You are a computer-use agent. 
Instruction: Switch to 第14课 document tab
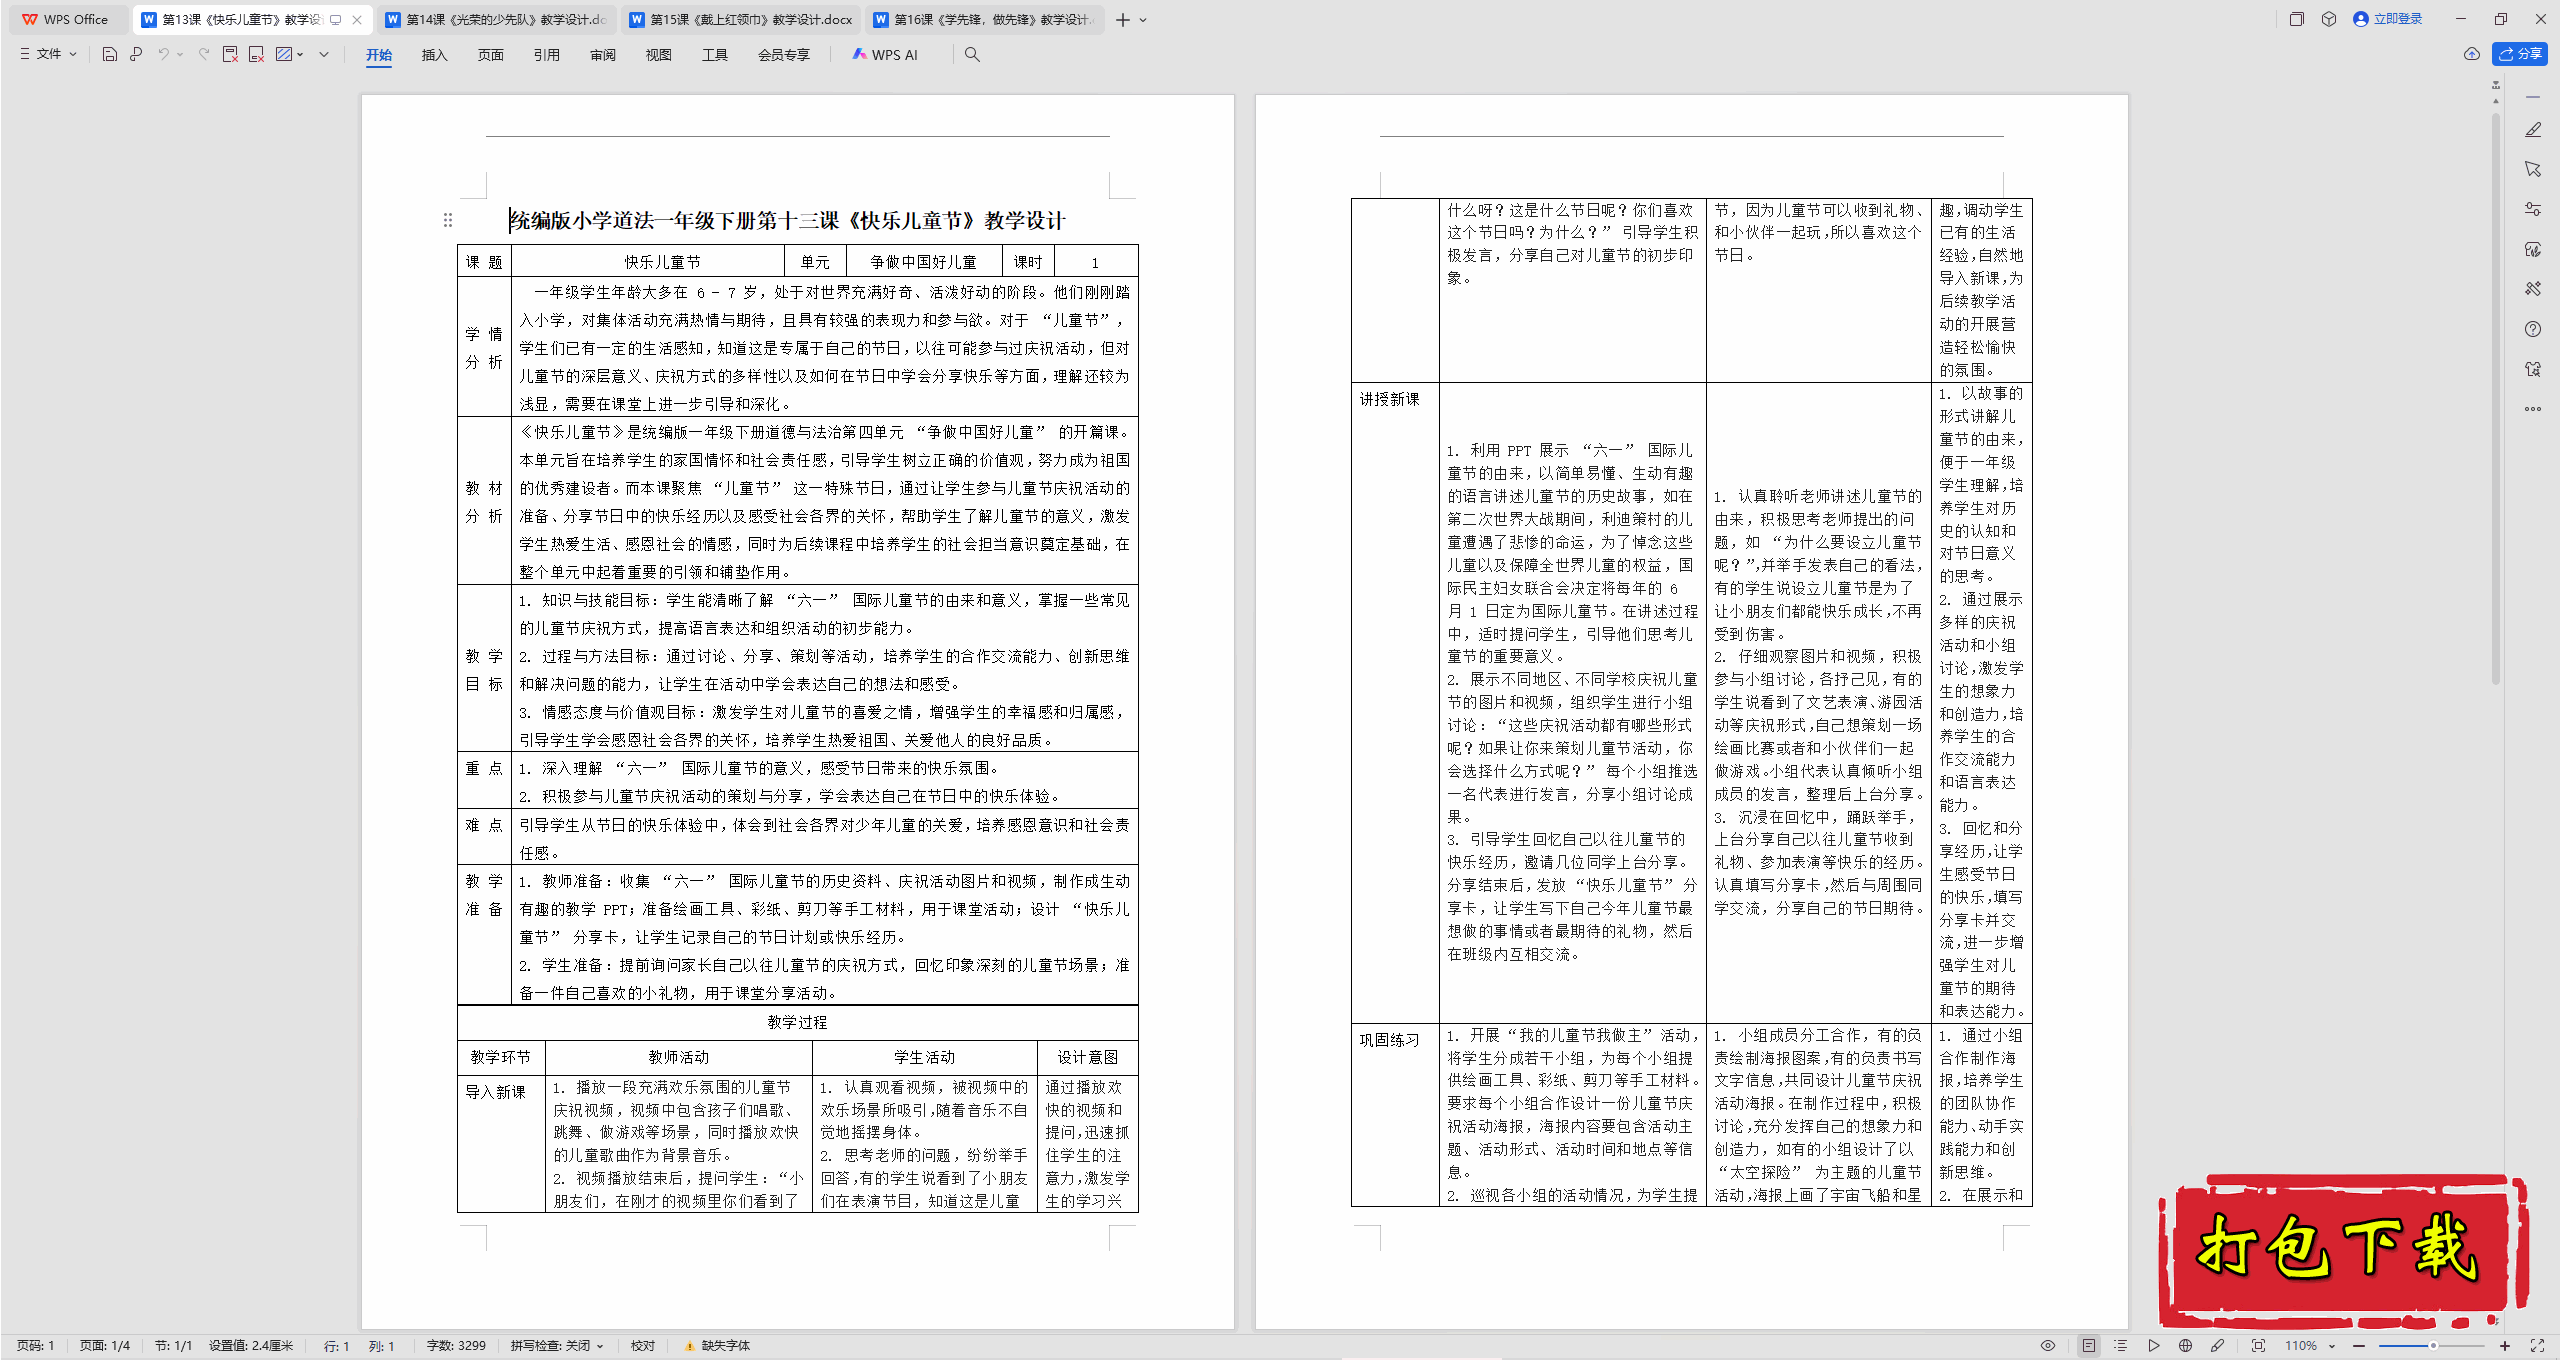pyautogui.click(x=496, y=20)
